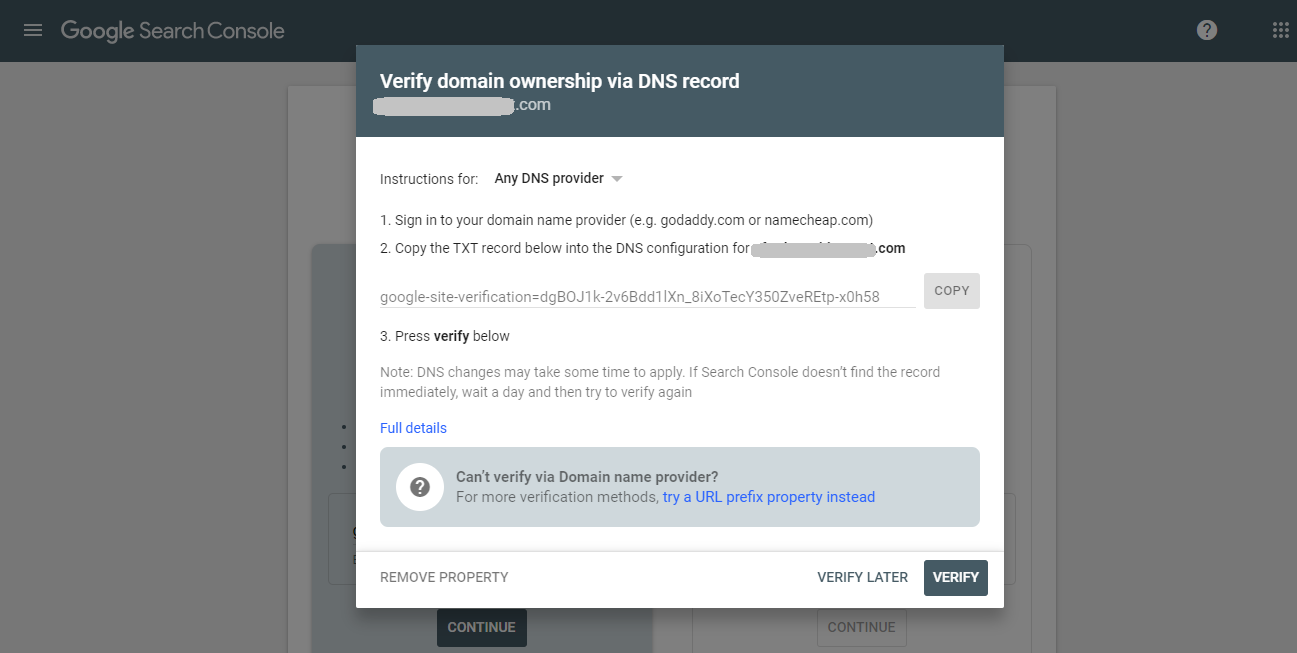The image size is (1297, 653).
Task: Click the dark CONTINUE button behind dialog
Action: 481,627
